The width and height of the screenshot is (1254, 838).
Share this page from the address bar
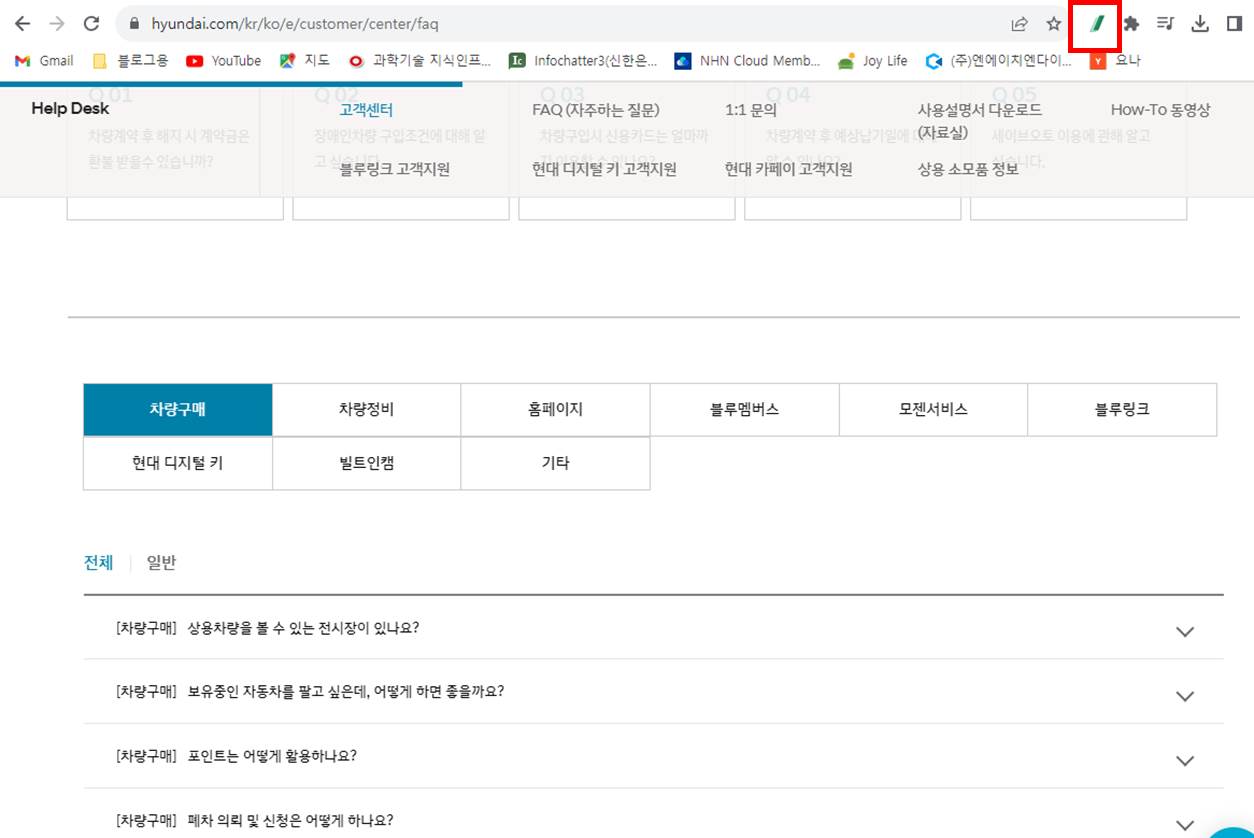coord(1019,23)
